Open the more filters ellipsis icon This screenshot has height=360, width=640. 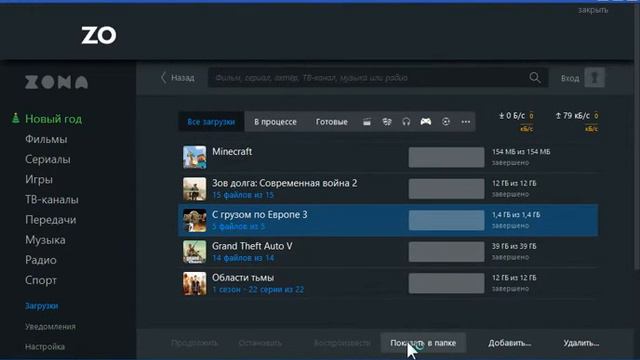[466, 122]
